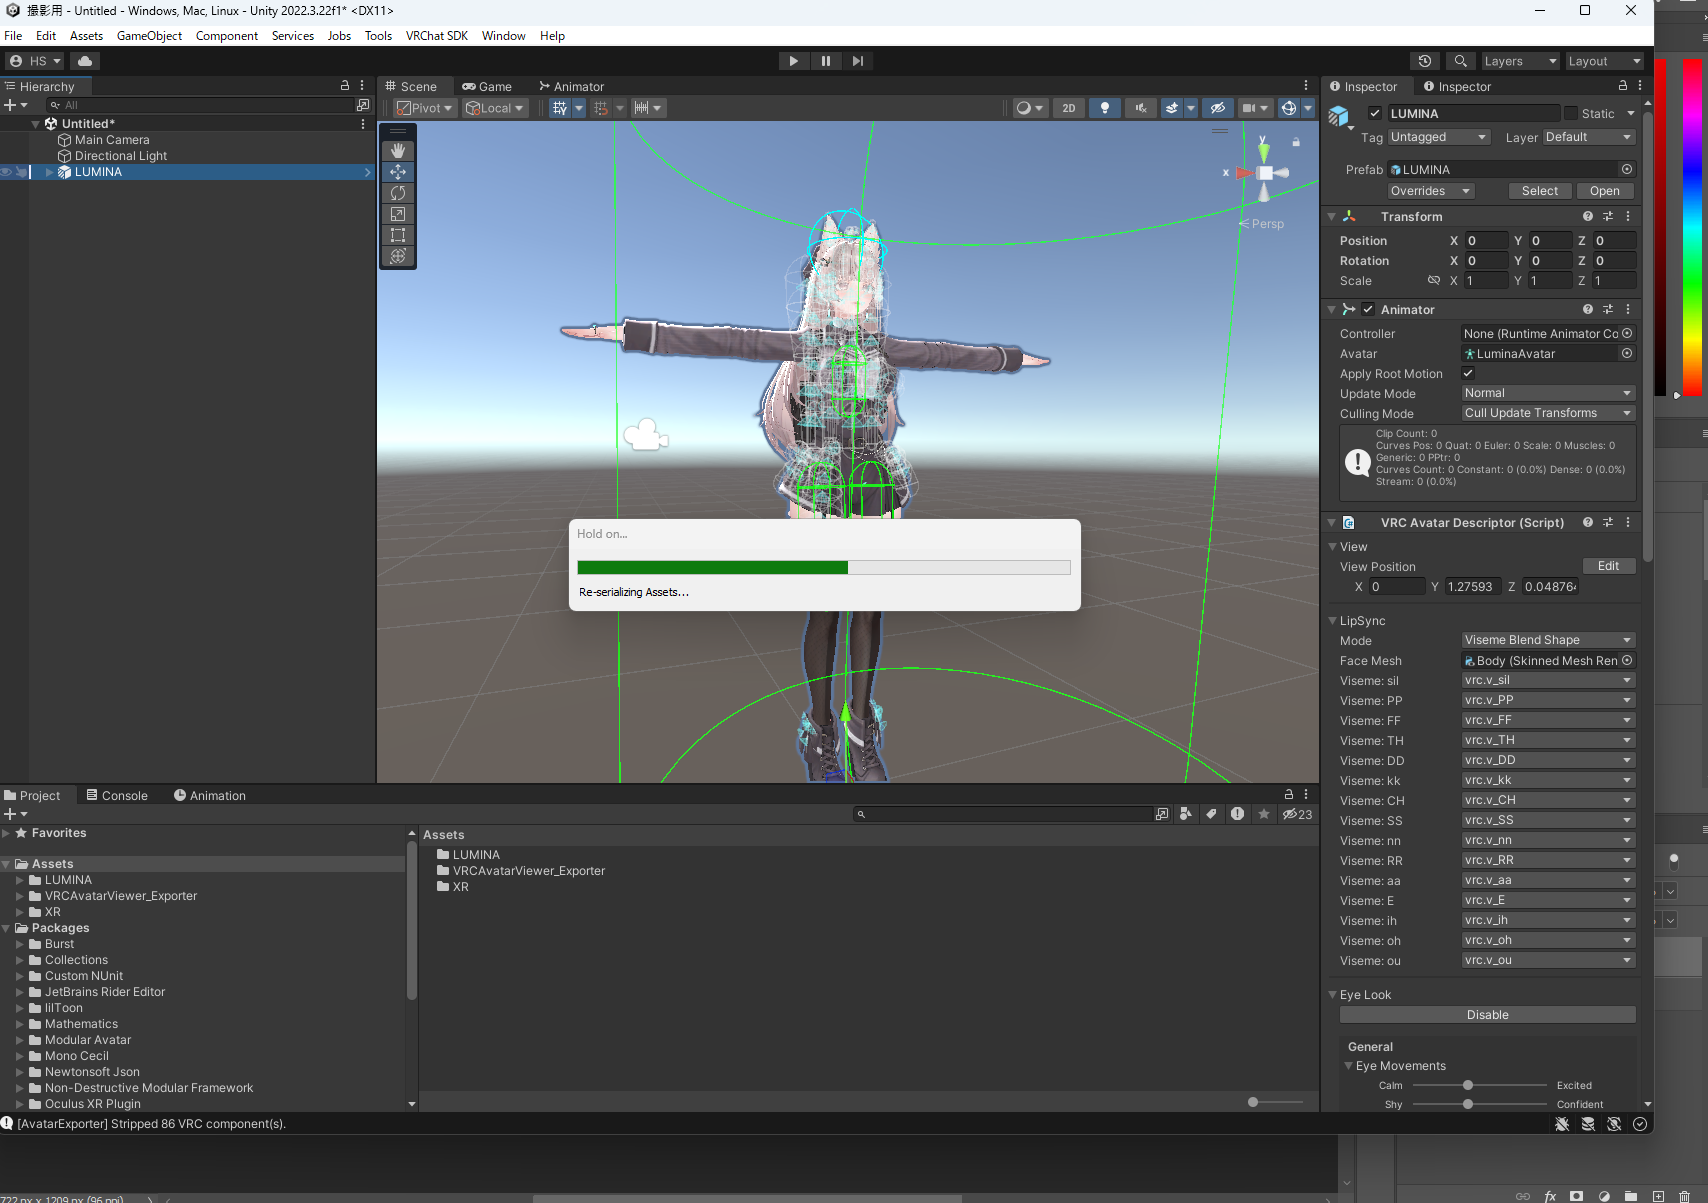Viewport: 1708px width, 1203px height.
Task: Click the Edit button for View Position
Action: [x=1608, y=566]
